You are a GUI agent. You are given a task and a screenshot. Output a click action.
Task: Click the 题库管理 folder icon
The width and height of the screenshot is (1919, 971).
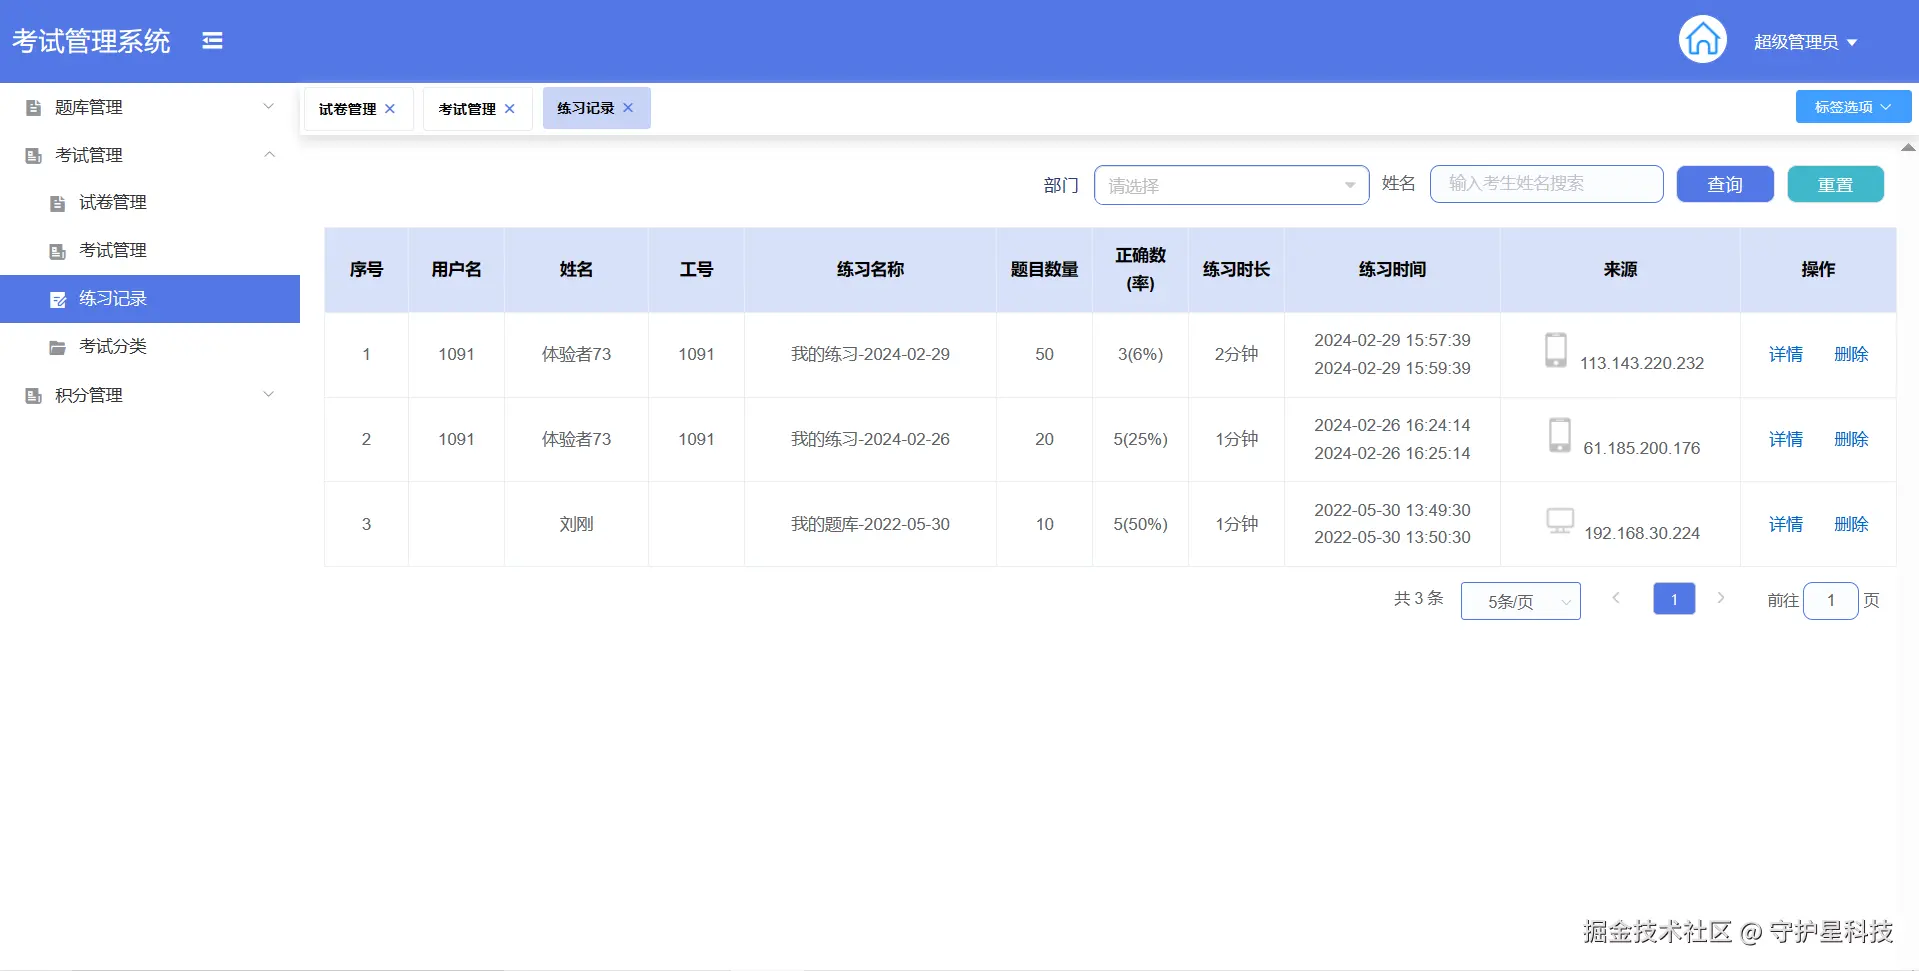click(31, 106)
